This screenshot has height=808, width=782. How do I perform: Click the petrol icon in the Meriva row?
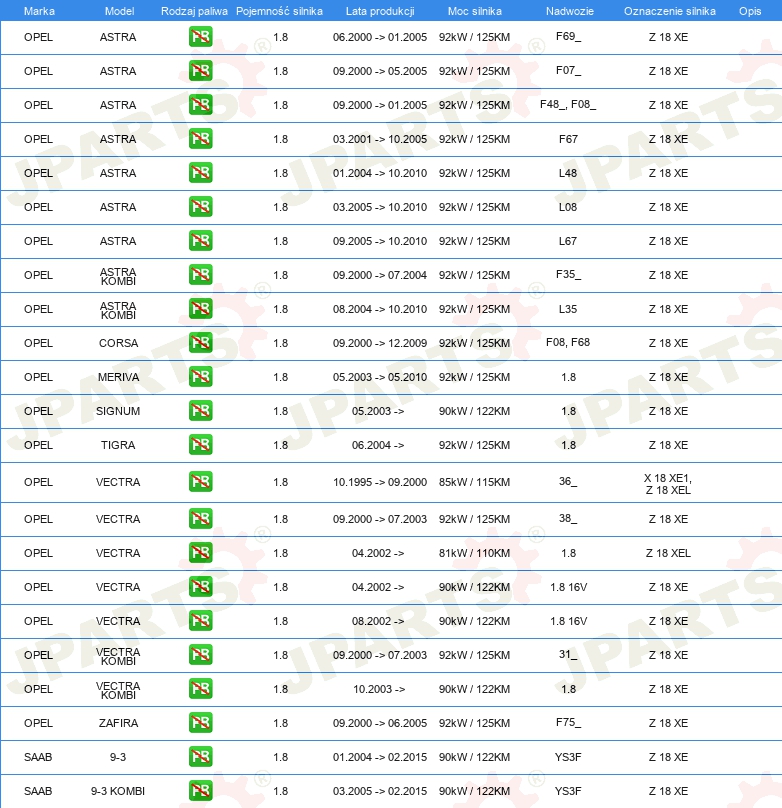click(200, 377)
